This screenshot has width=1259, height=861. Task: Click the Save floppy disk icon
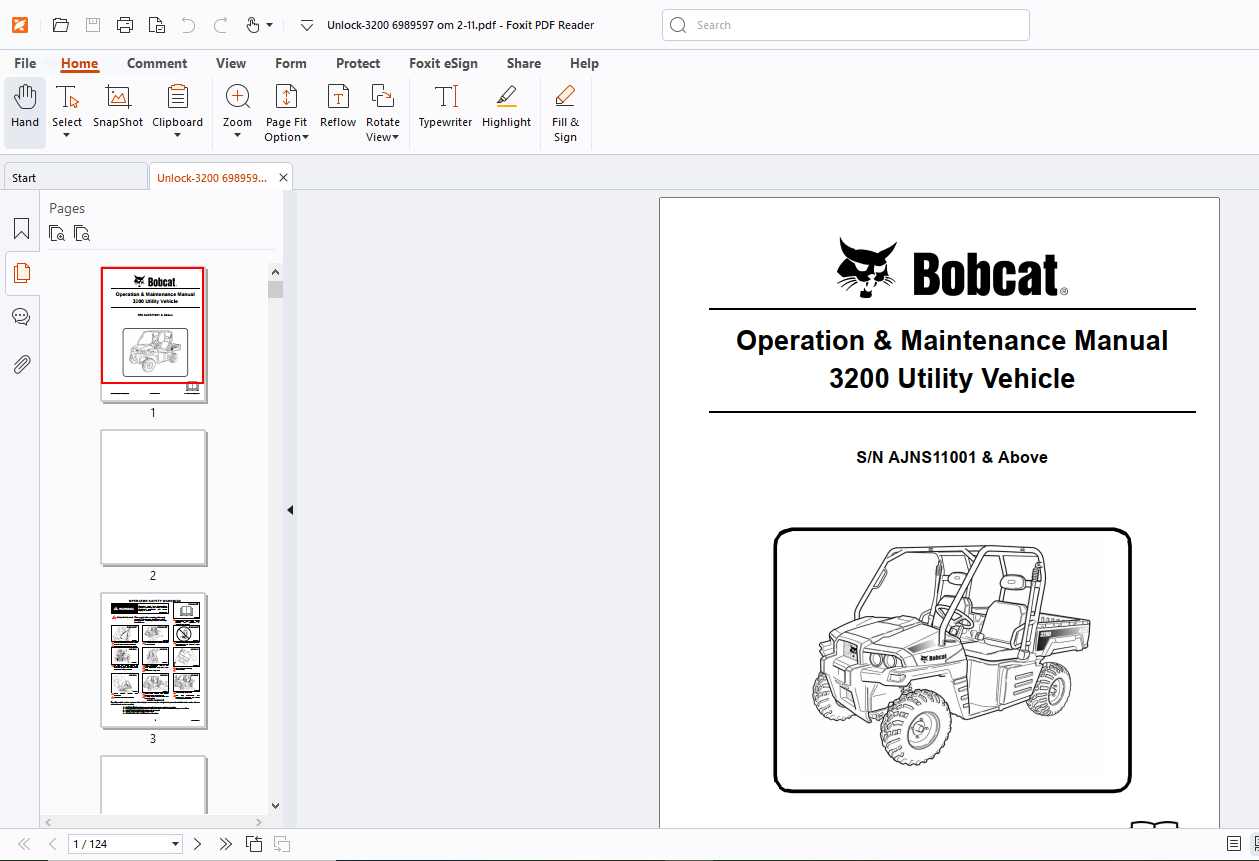point(93,25)
